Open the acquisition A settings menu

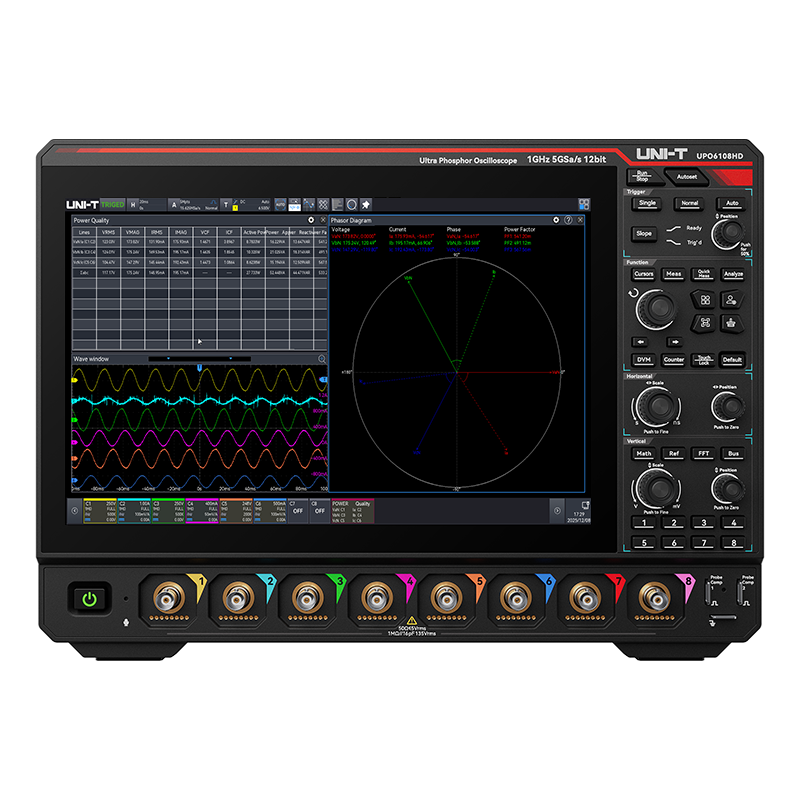[x=193, y=205]
